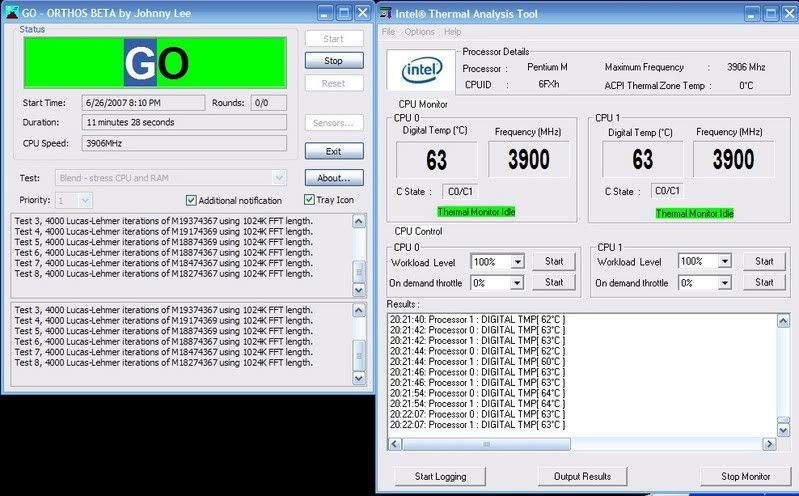This screenshot has height=496, width=799.
Task: Toggle the Tray Icon checkbox
Action: pos(309,199)
